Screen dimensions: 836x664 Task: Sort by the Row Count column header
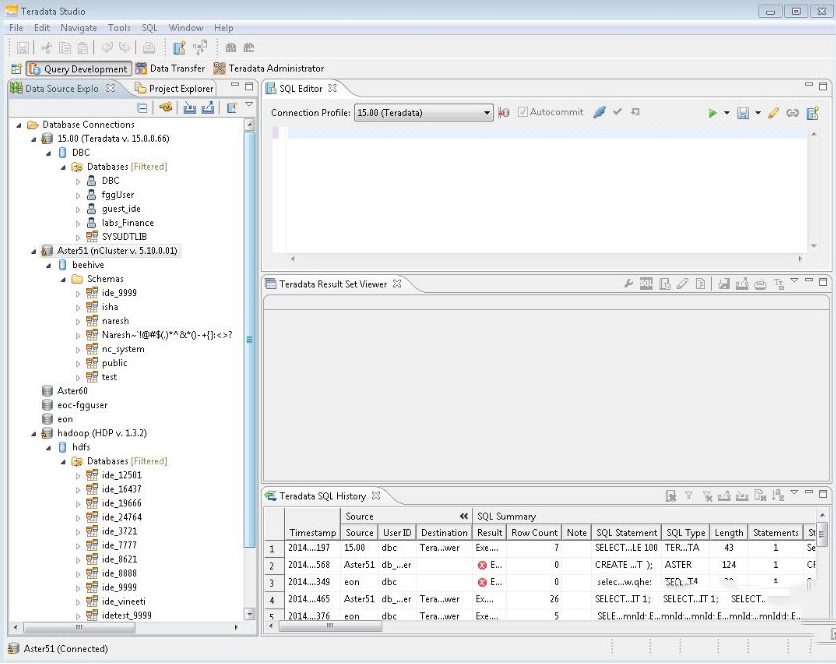pyautogui.click(x=534, y=533)
